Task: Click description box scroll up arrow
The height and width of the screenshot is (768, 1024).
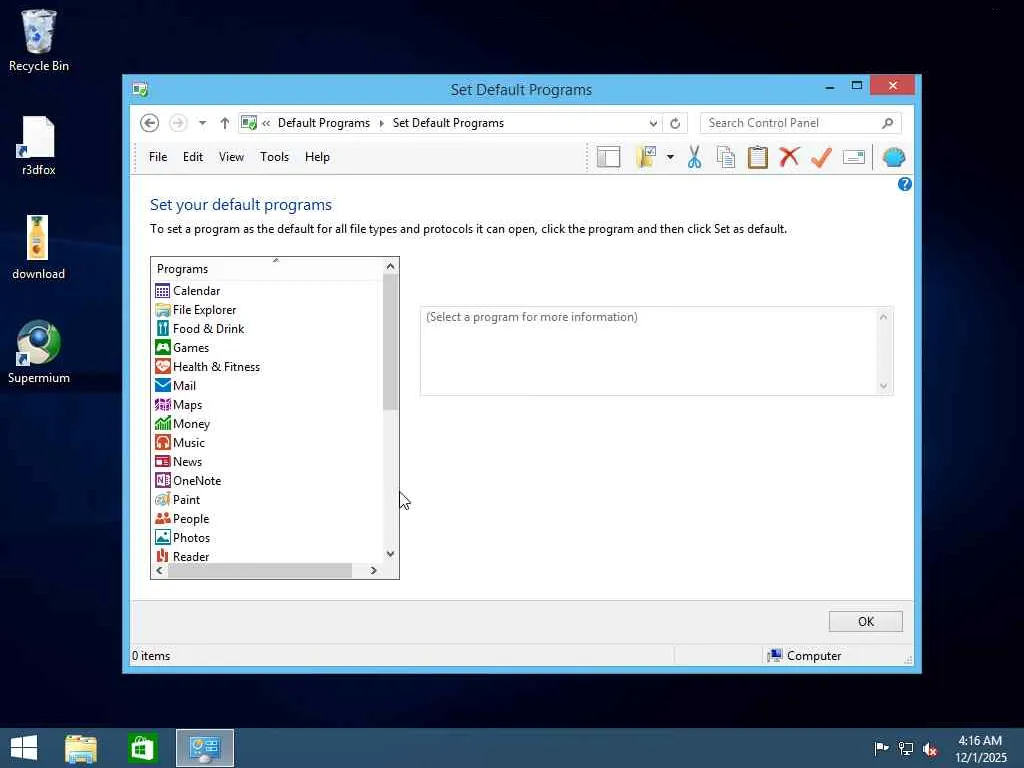Action: 884,317
